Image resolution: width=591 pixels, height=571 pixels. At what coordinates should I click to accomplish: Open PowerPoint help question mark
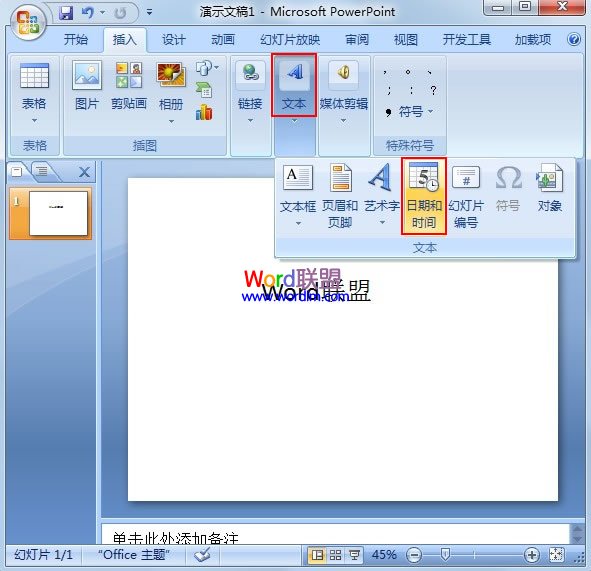(574, 39)
